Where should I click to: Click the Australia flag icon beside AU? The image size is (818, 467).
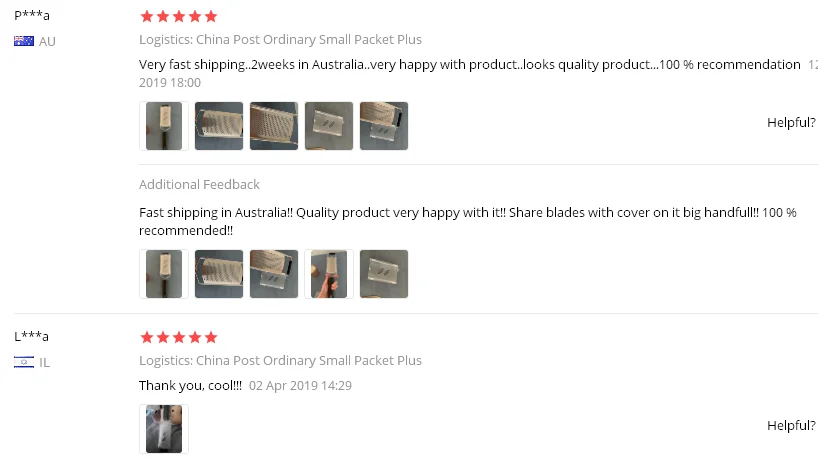click(x=24, y=41)
